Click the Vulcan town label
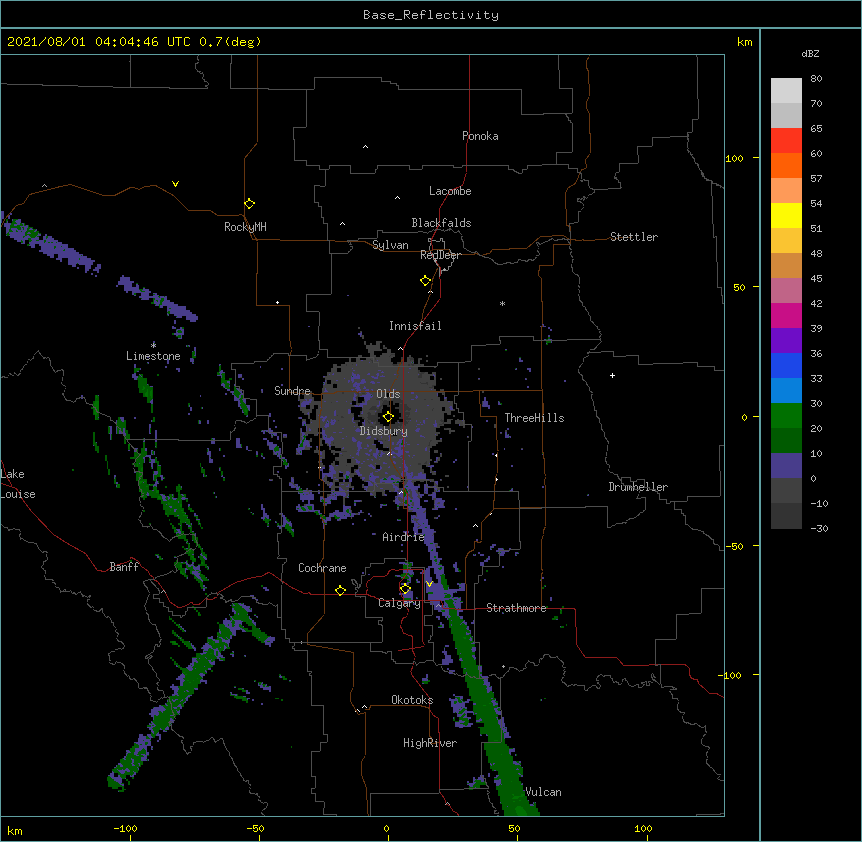Screen dimensions: 862x842 [543, 792]
